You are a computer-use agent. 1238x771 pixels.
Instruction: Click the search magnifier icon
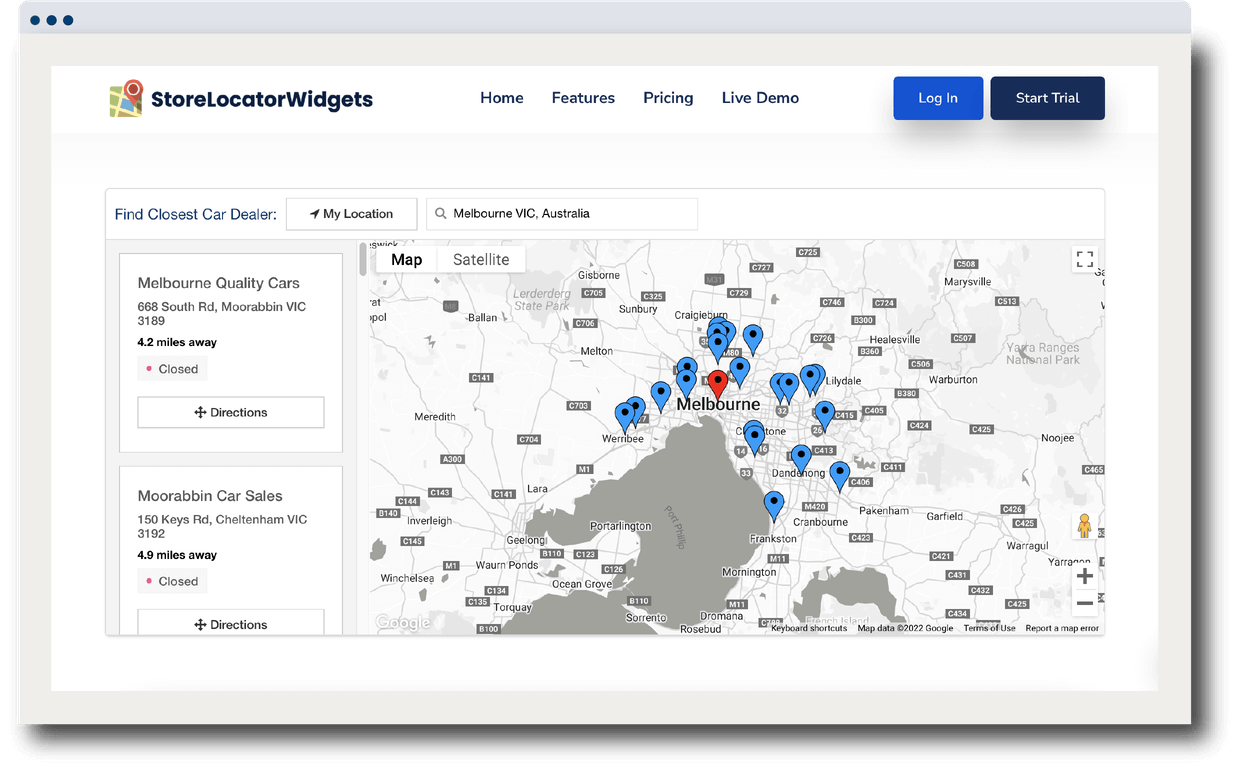[440, 214]
